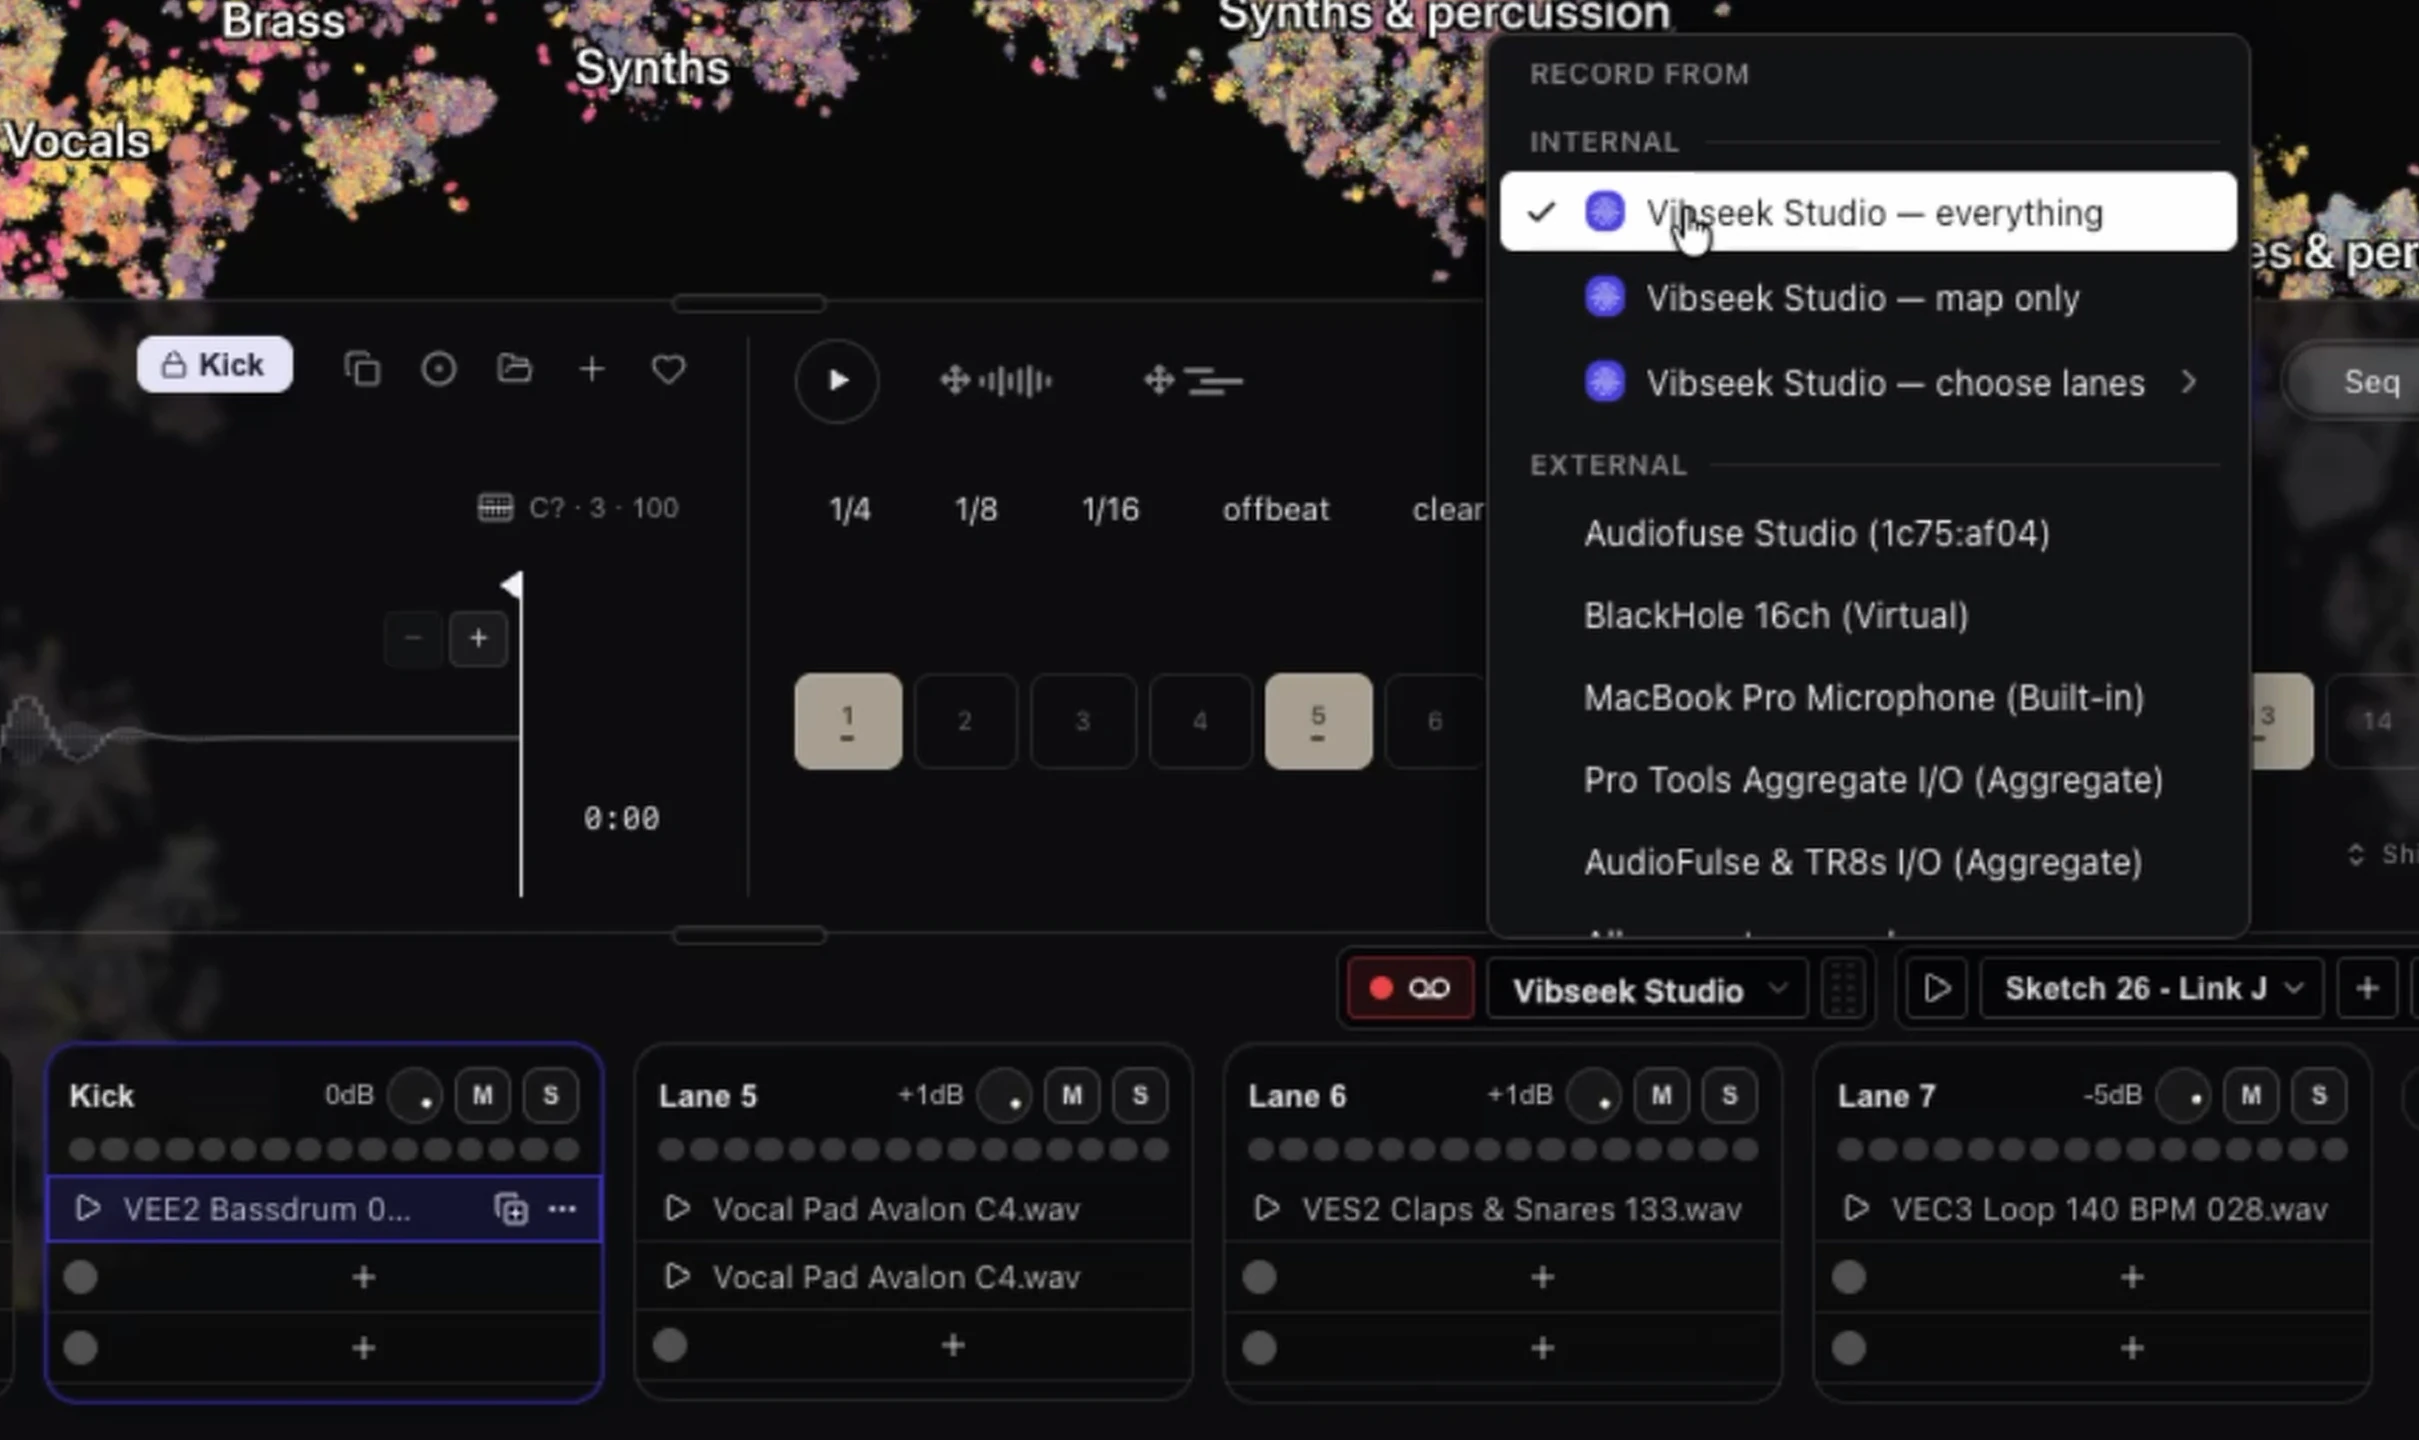This screenshot has height=1440, width=2419.
Task: Click the duplicate icon on VEE2 Bassdrum row
Action: (x=511, y=1209)
